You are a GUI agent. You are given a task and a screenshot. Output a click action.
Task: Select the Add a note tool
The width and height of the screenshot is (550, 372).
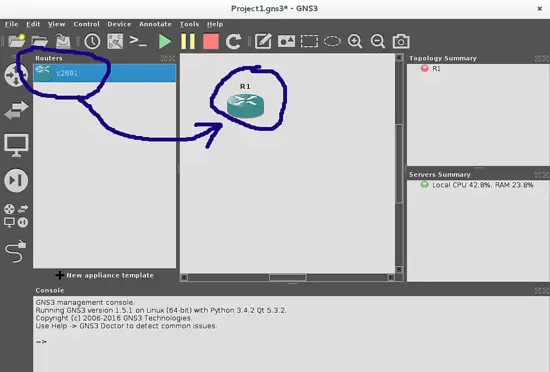click(x=263, y=41)
